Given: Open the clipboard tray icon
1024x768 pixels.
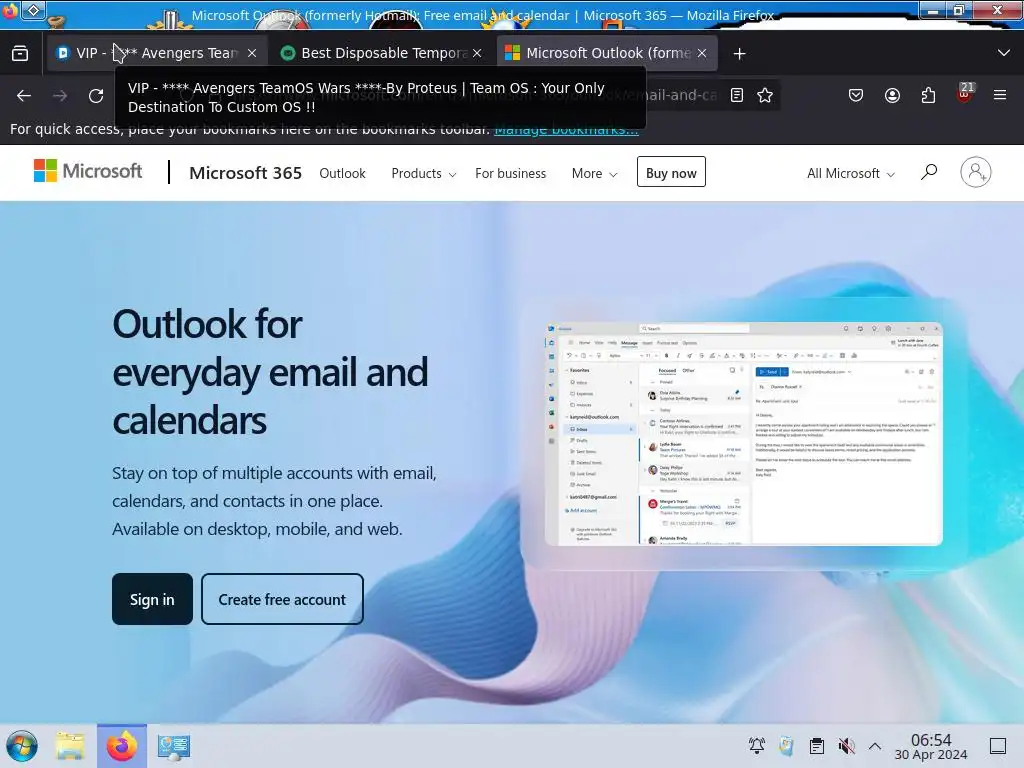Looking at the screenshot, I should [x=816, y=746].
